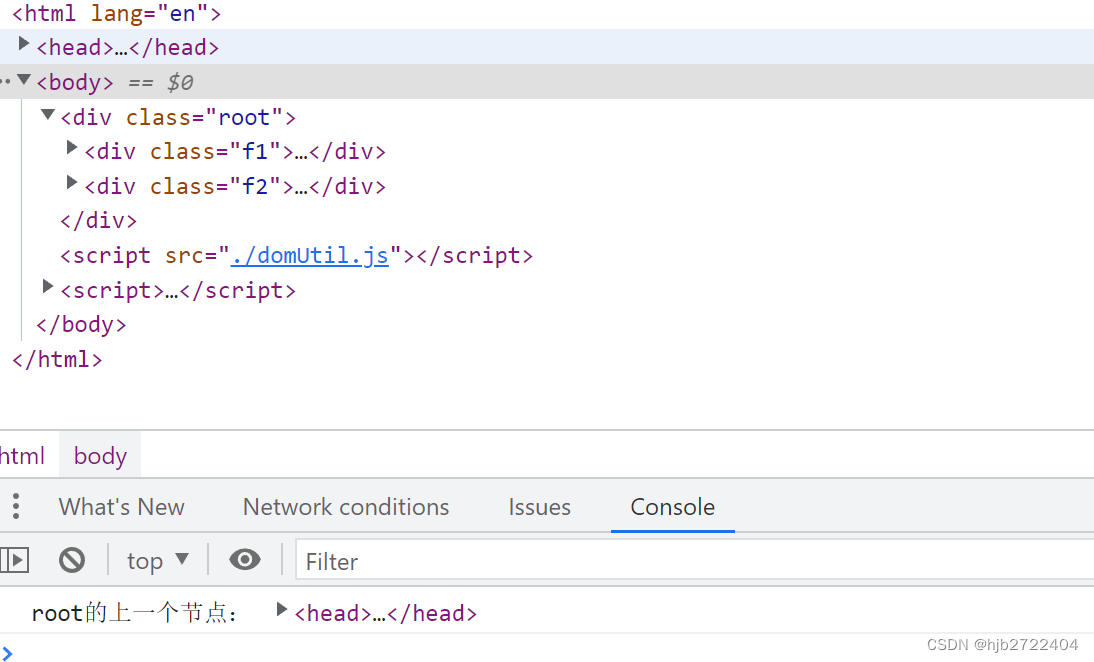Create a live expression with eye icon
Viewport: 1094px width, 662px height.
[x=245, y=559]
